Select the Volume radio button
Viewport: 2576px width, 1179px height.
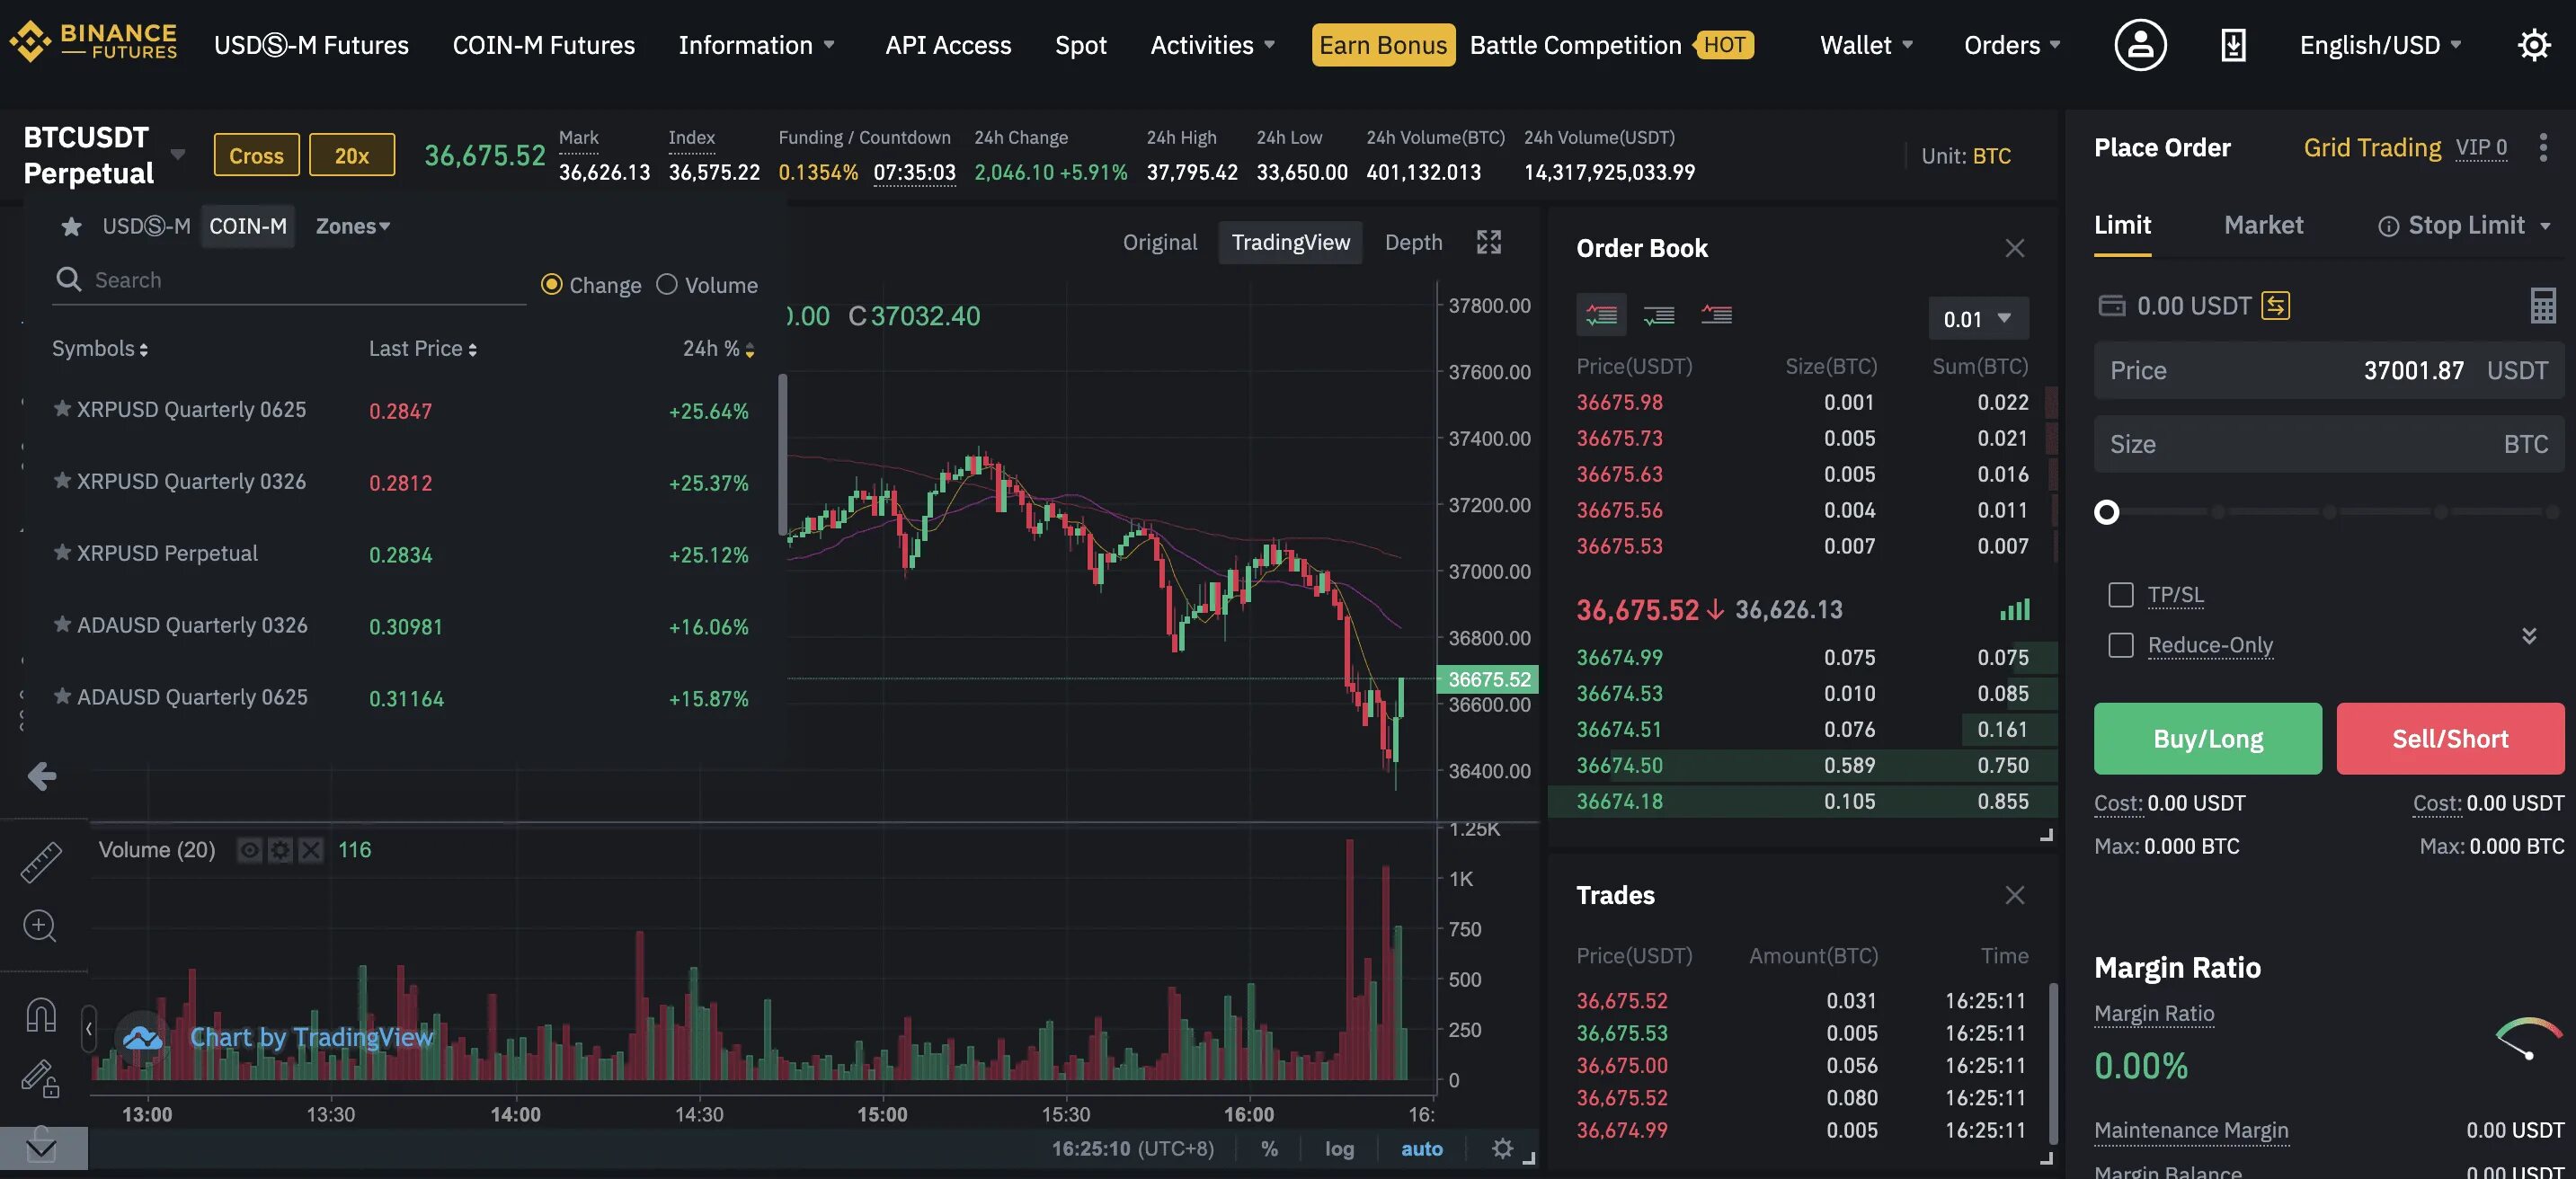[x=667, y=285]
